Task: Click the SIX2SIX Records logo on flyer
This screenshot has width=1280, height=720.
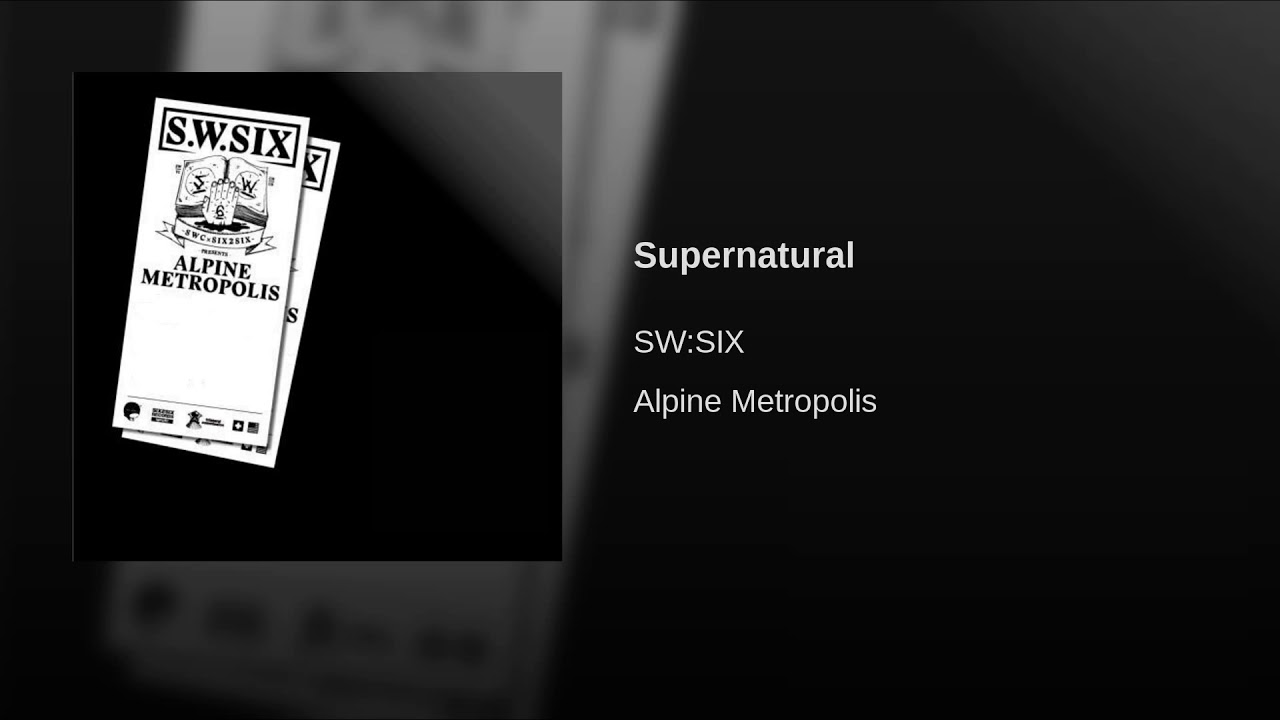Action: click(x=161, y=415)
